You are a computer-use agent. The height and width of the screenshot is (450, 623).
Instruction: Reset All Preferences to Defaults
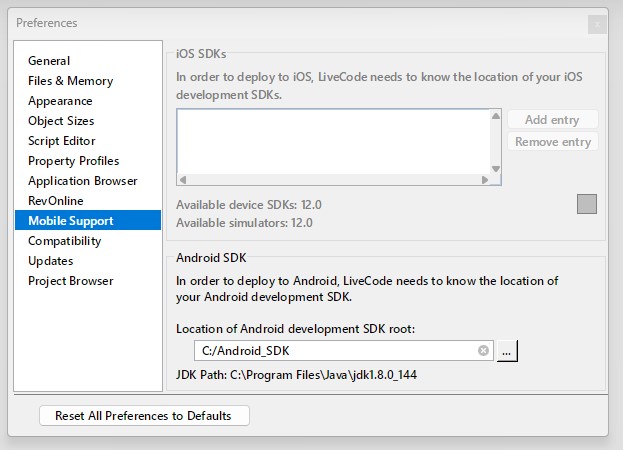point(143,416)
